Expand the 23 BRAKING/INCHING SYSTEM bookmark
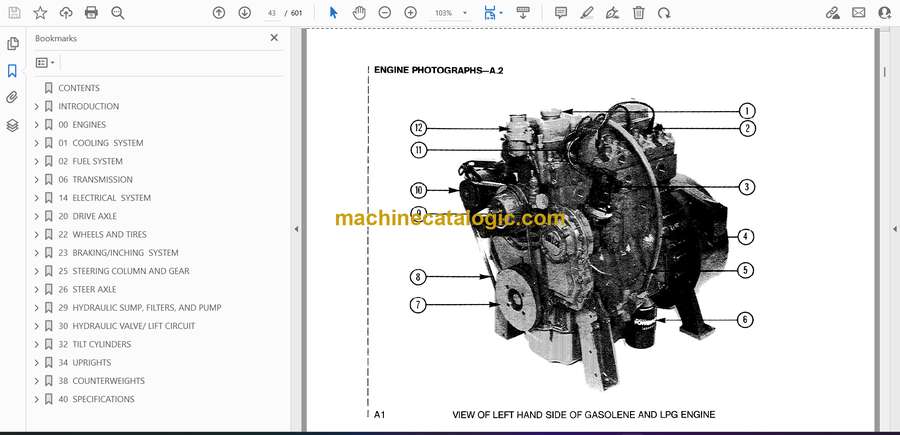 pos(37,253)
